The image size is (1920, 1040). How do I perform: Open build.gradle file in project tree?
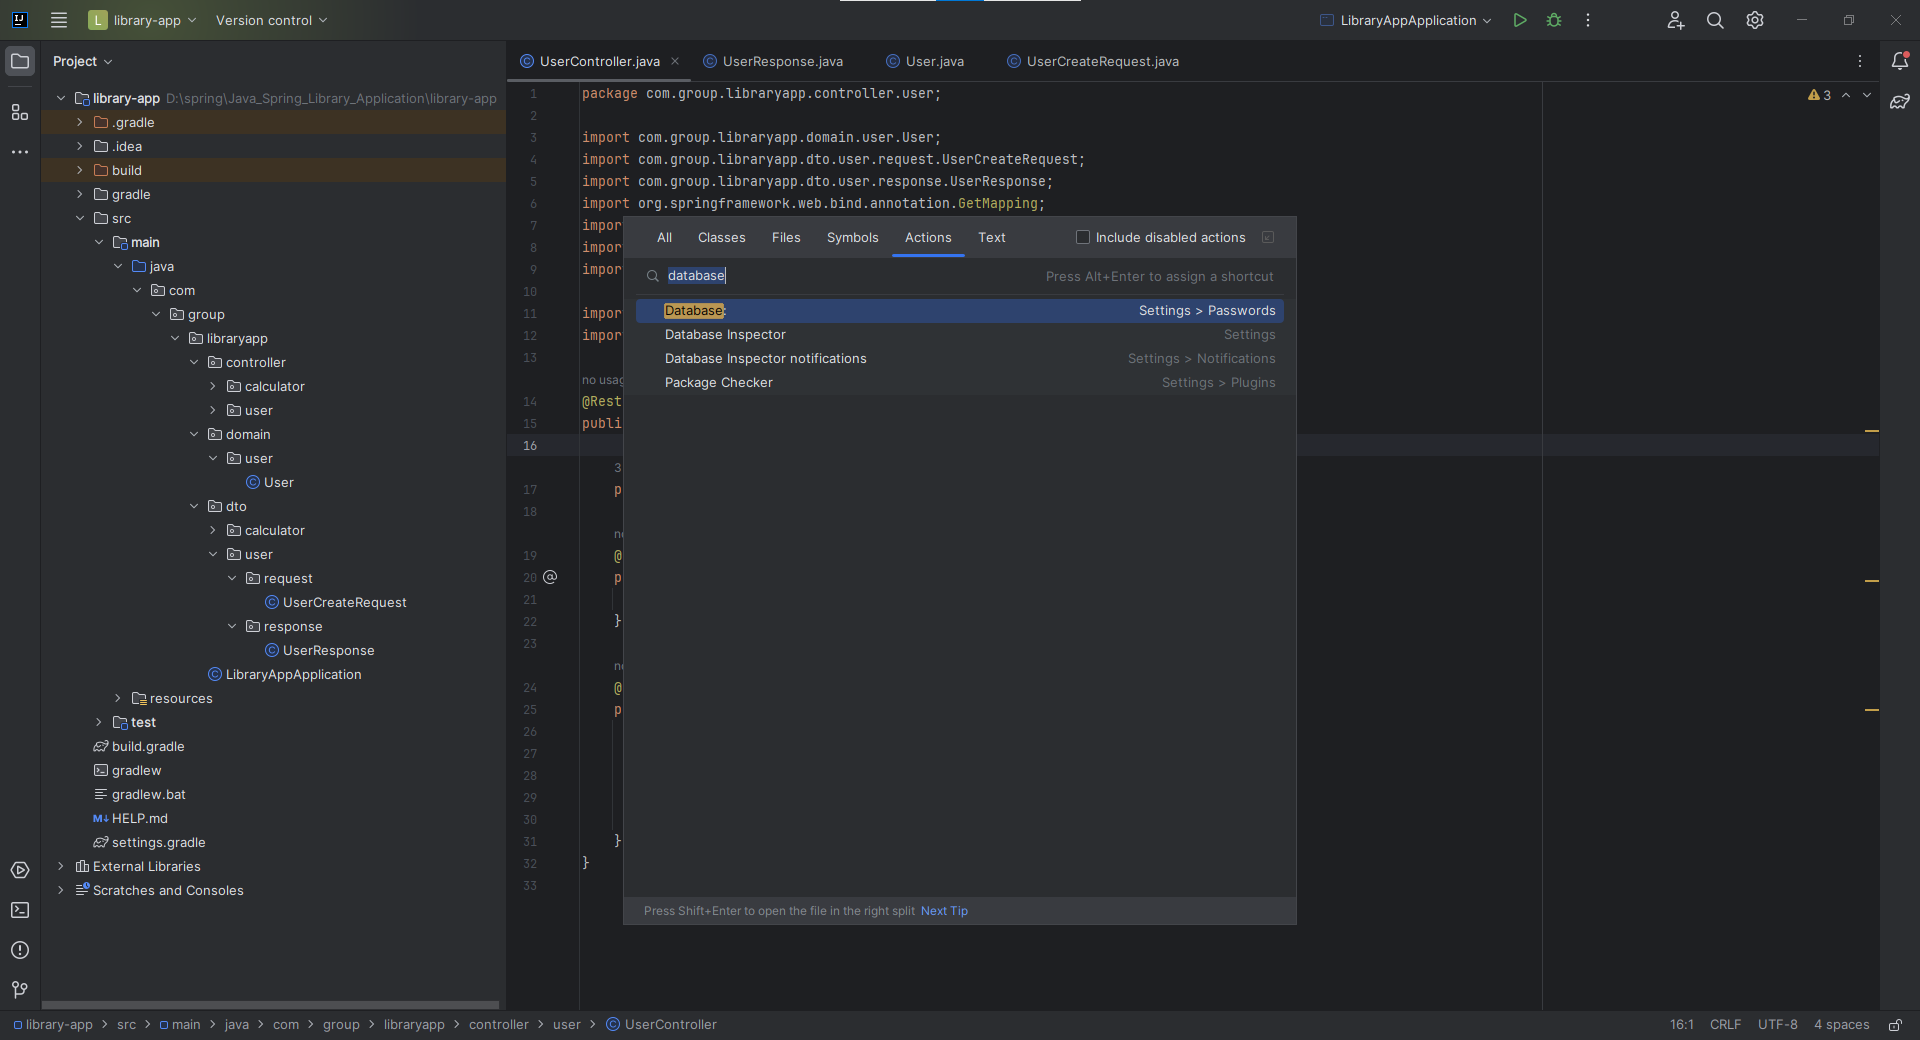(139, 746)
